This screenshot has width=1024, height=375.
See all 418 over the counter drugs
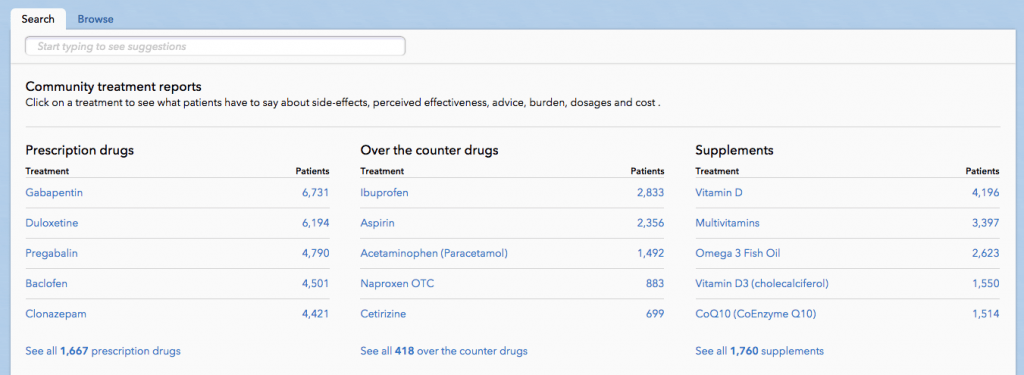pyautogui.click(x=444, y=351)
